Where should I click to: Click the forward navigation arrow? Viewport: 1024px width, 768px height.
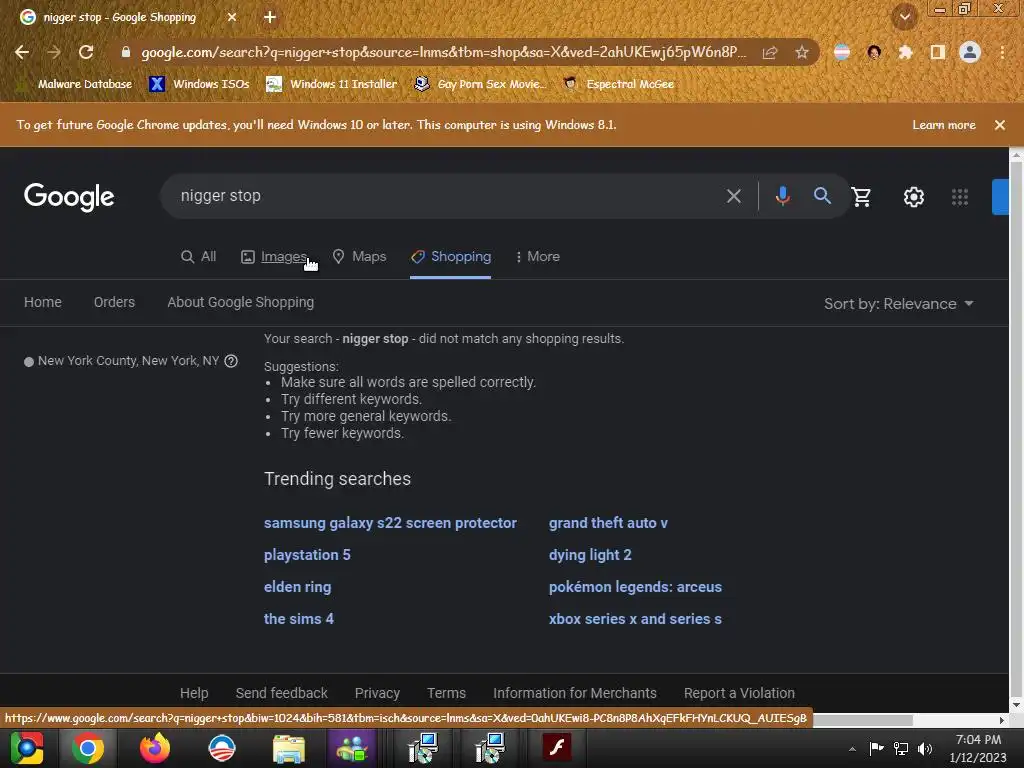(54, 52)
